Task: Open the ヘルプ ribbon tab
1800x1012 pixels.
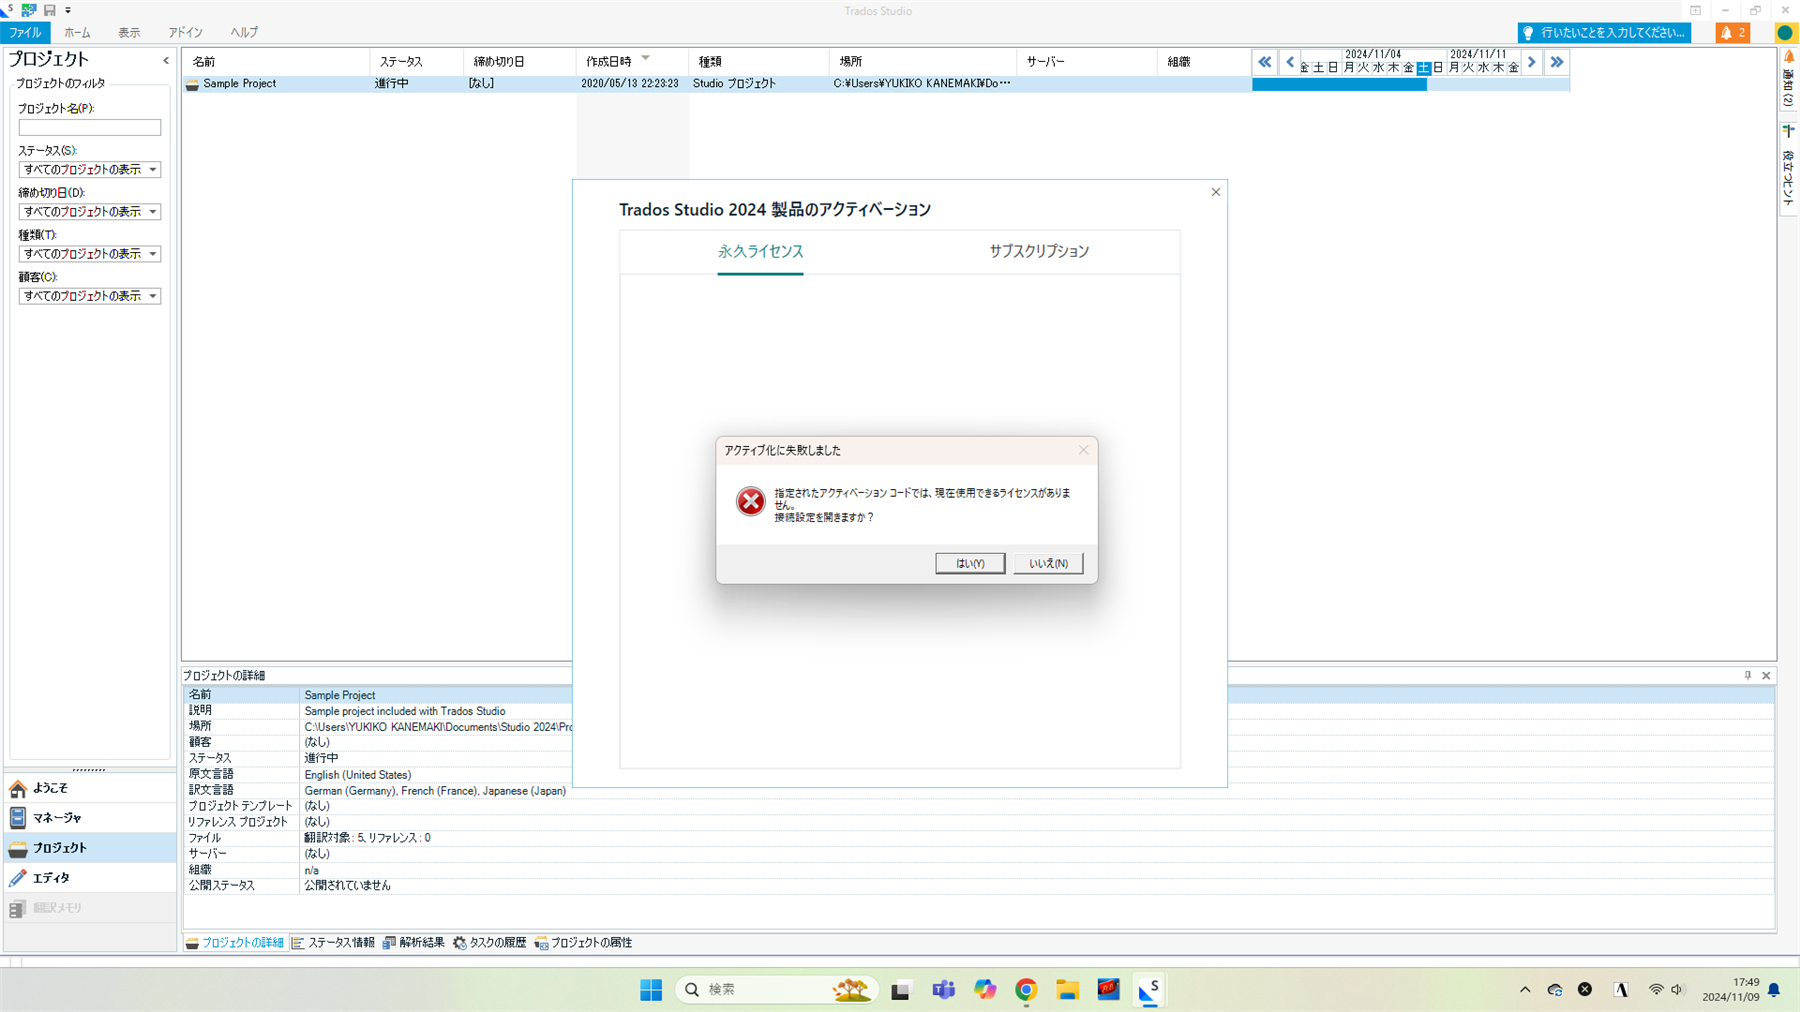Action: (244, 32)
